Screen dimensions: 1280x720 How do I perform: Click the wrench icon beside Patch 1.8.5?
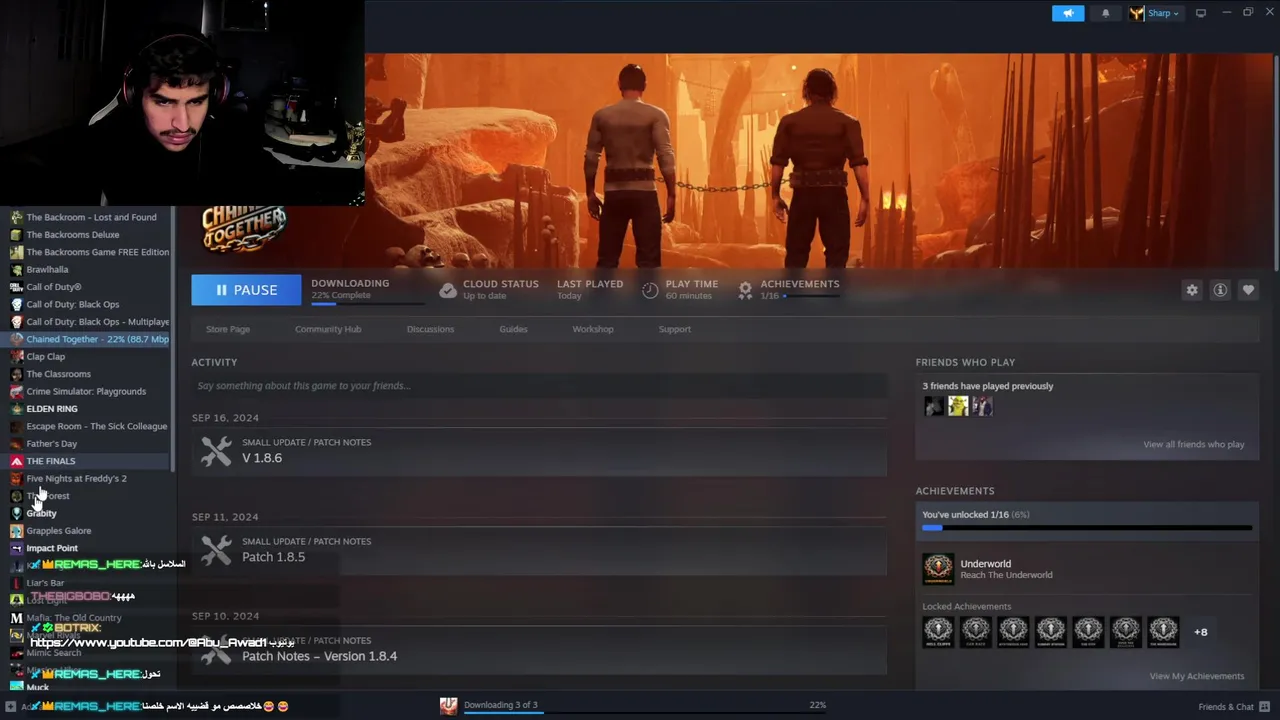click(x=215, y=550)
